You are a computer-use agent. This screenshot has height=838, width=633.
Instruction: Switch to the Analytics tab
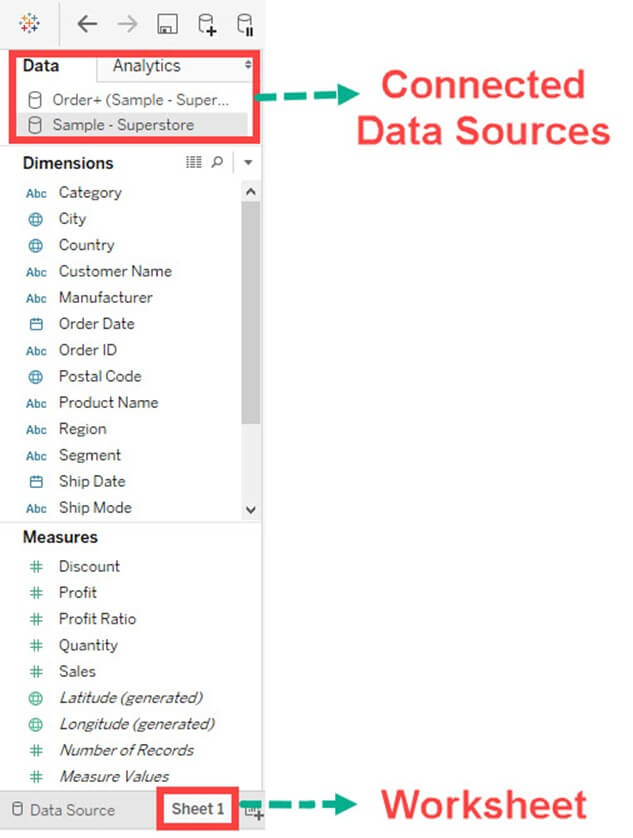[x=146, y=66]
